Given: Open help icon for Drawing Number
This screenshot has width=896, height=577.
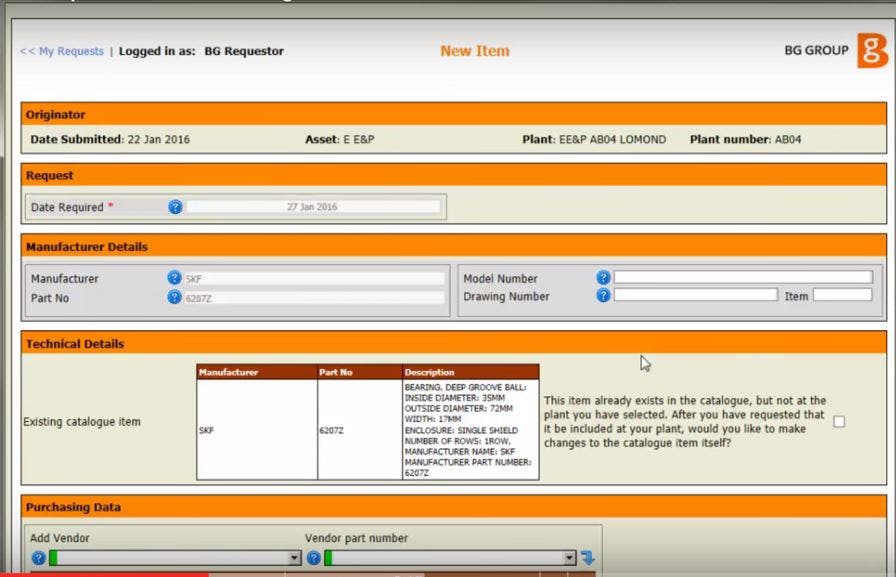Looking at the screenshot, I should pyautogui.click(x=603, y=295).
